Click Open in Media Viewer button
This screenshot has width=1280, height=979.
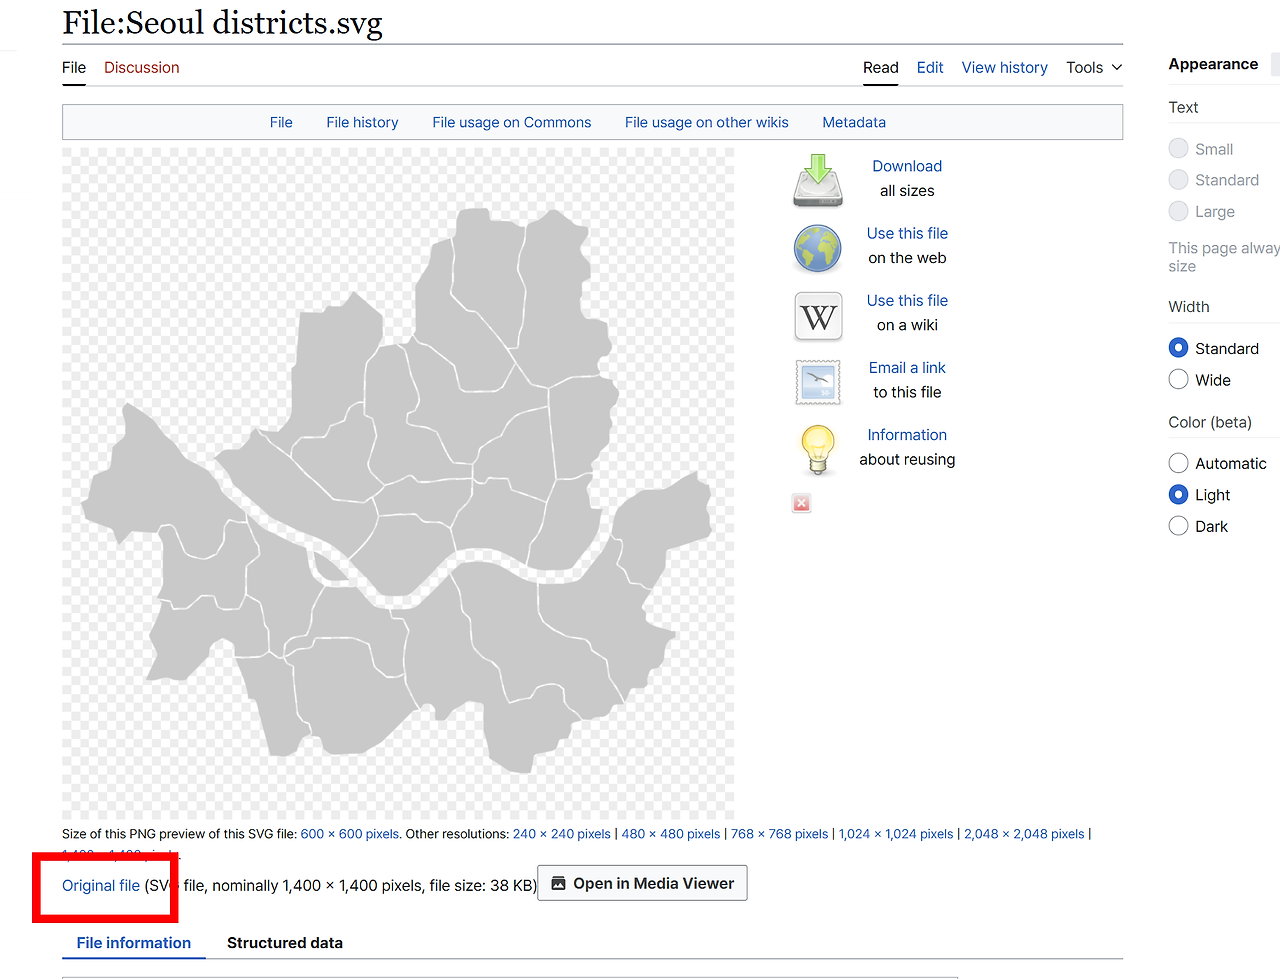click(x=642, y=883)
